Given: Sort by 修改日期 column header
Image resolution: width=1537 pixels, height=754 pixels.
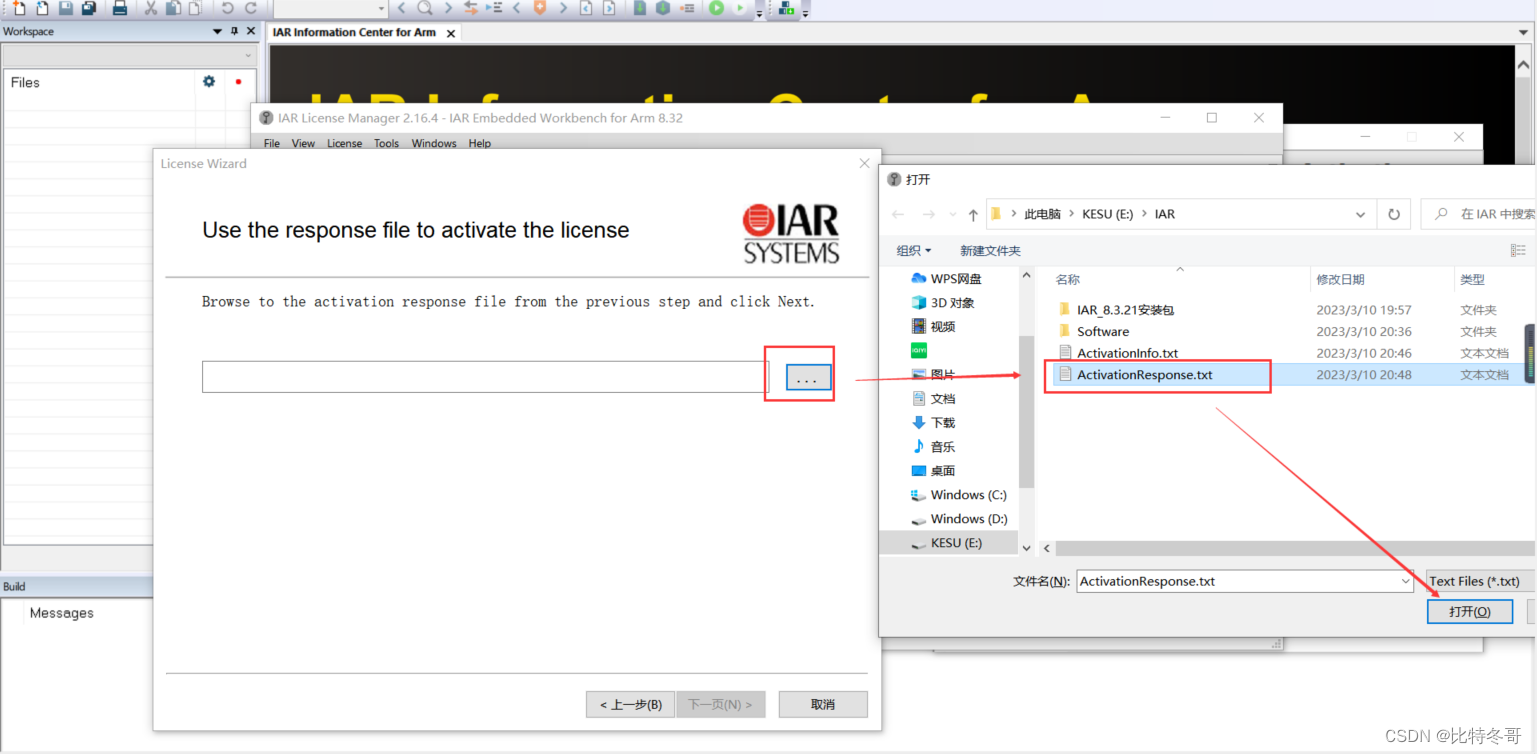Looking at the screenshot, I should [1340, 279].
